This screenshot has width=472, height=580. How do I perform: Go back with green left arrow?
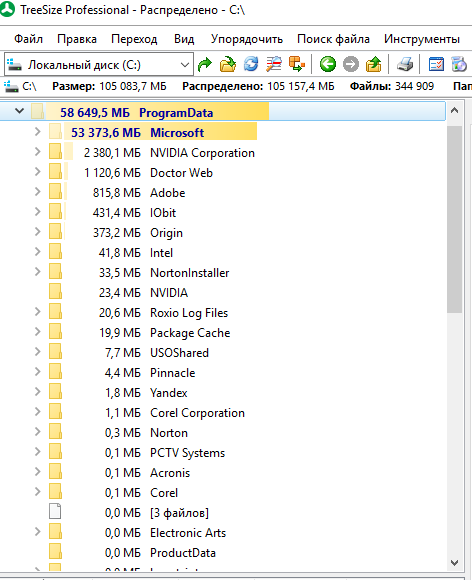328,64
